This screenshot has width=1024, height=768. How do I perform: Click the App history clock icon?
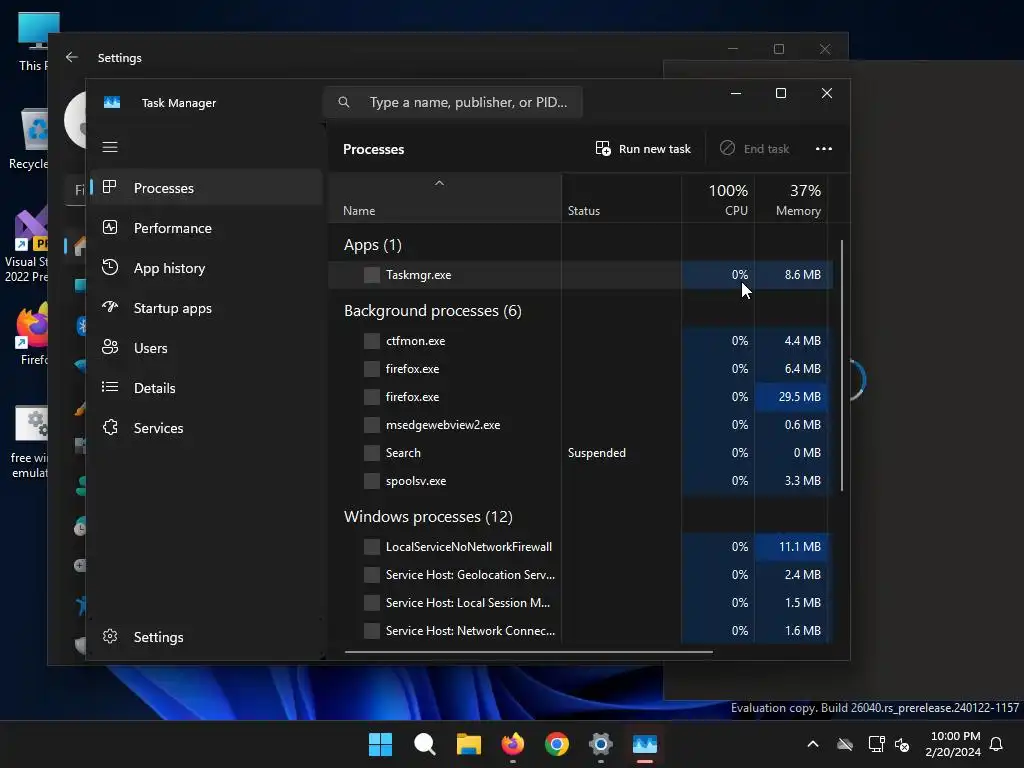pos(110,267)
